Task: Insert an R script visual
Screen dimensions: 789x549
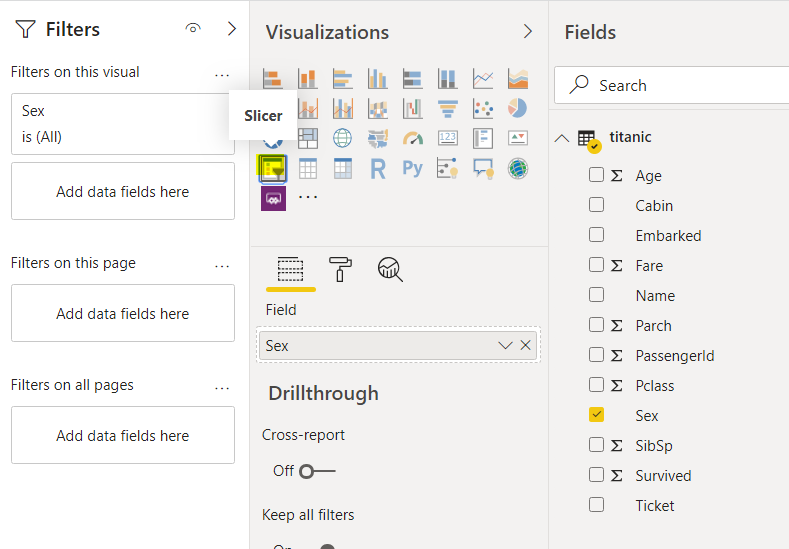Action: click(x=377, y=168)
